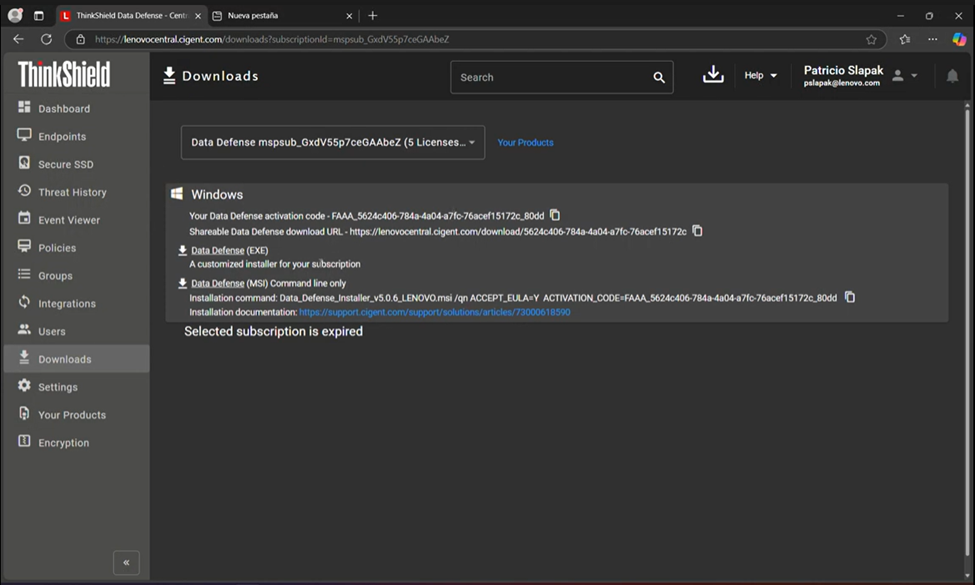Image resolution: width=975 pixels, height=585 pixels.
Task: Select Downloads in the sidebar
Action: click(76, 359)
